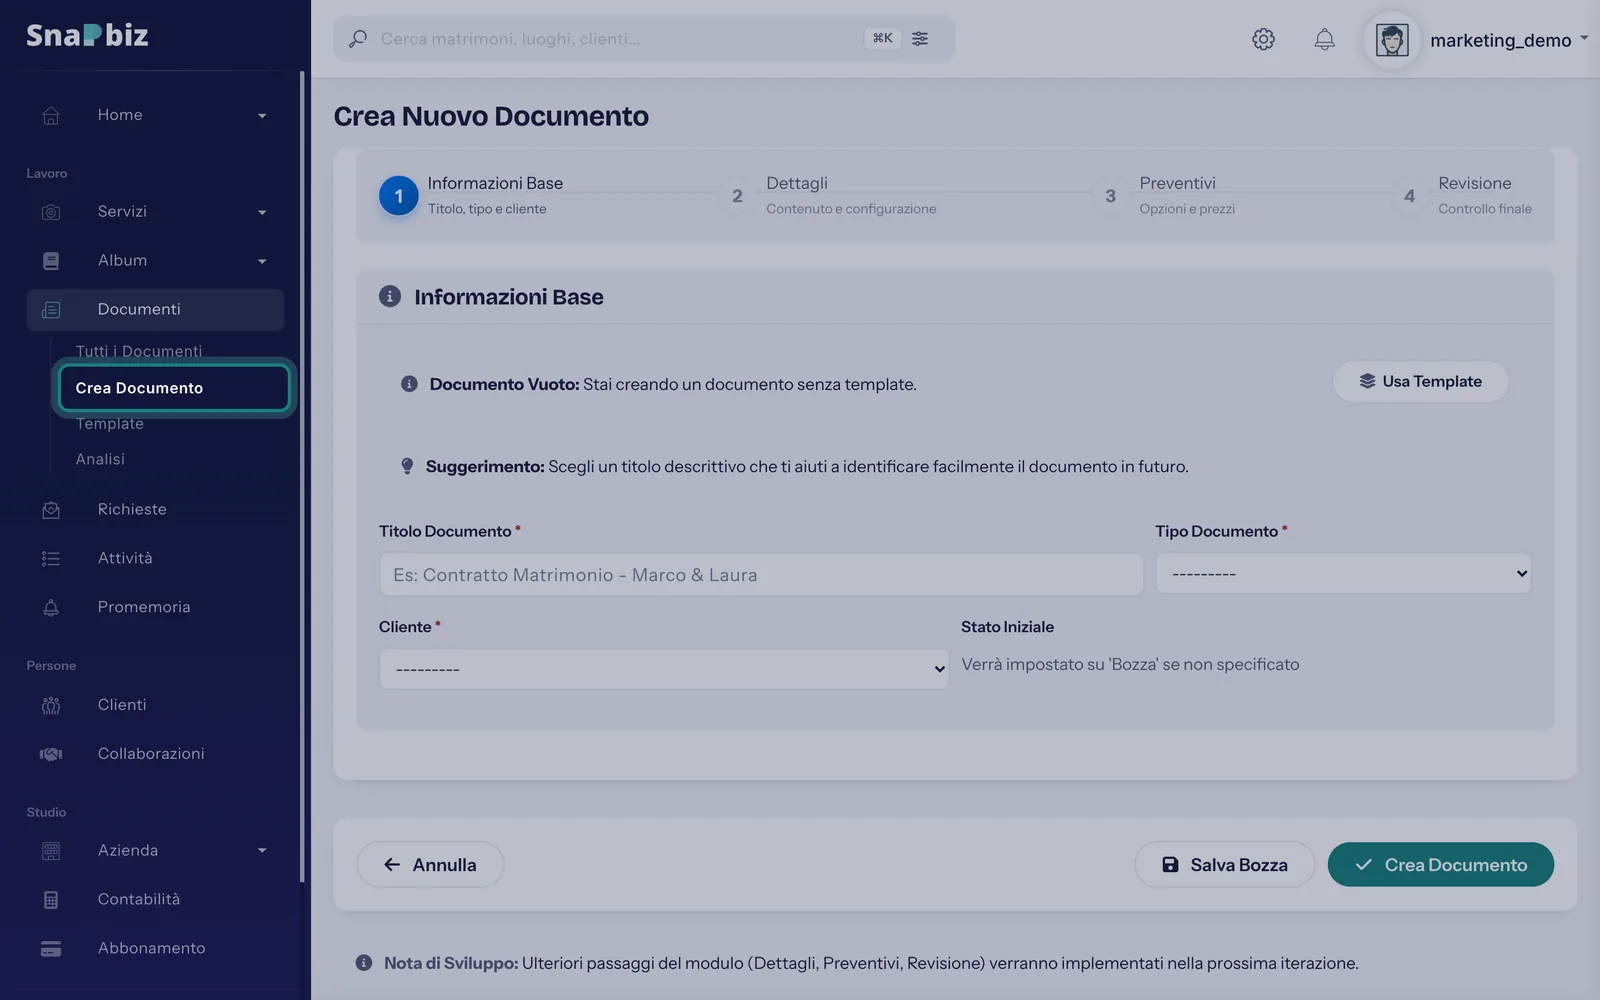Viewport: 1600px width, 1000px height.
Task: Click the search filter sliders icon
Action: [920, 39]
